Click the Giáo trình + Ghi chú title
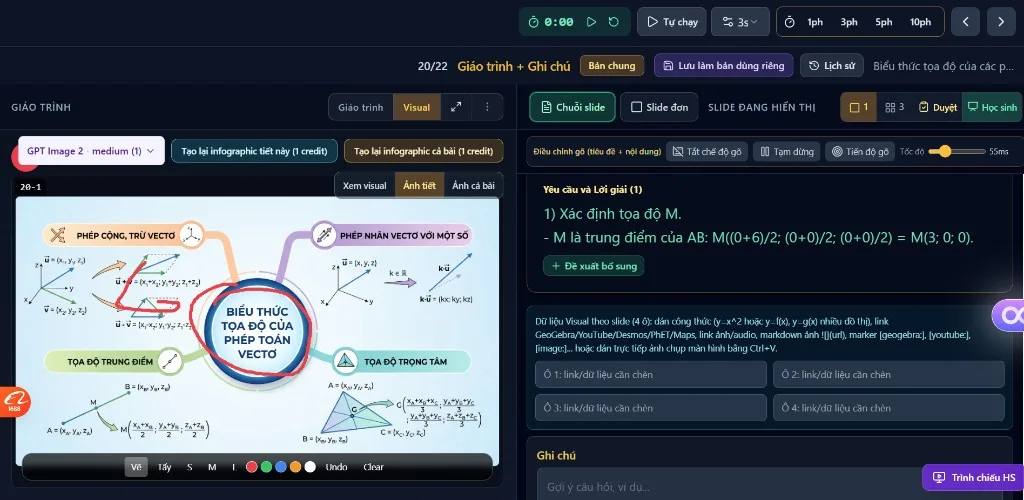 coord(513,66)
